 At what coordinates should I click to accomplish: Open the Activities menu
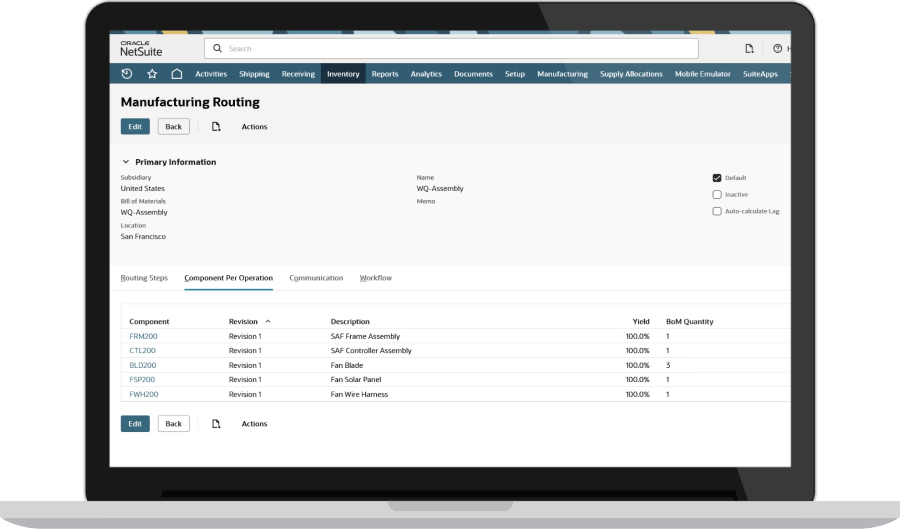tap(211, 73)
